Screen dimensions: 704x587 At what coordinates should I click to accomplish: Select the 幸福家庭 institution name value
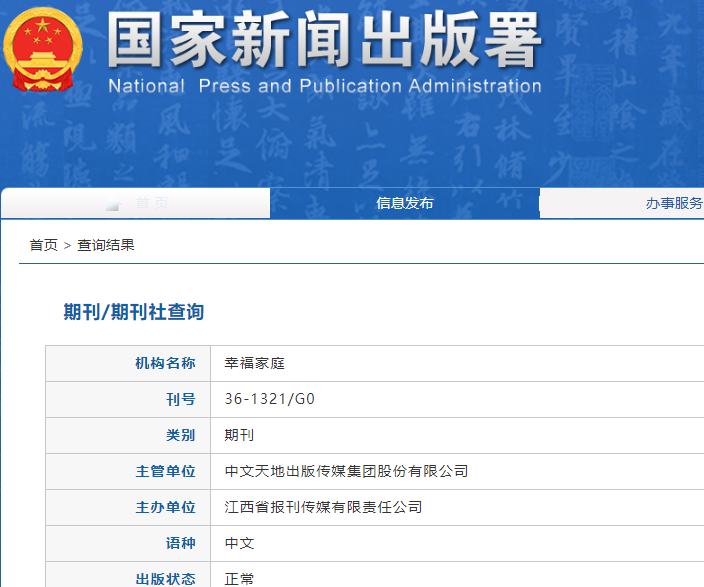click(x=255, y=364)
